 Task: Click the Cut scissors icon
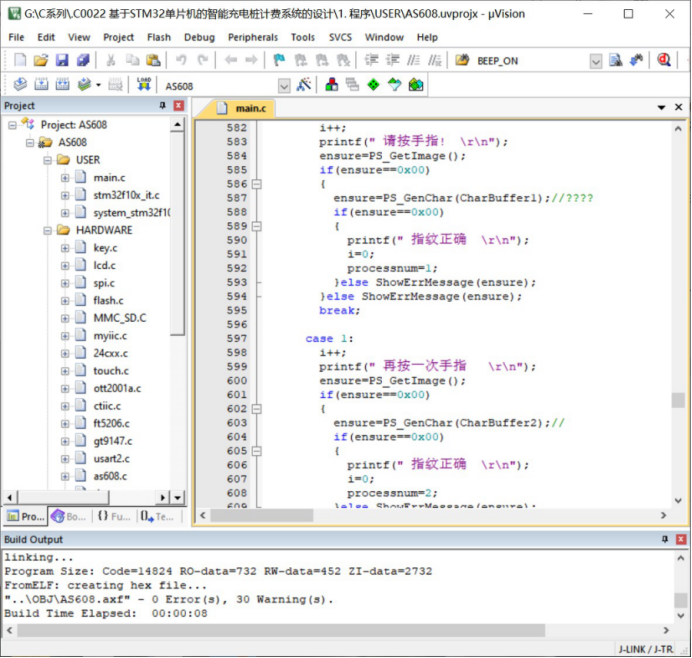(x=111, y=60)
